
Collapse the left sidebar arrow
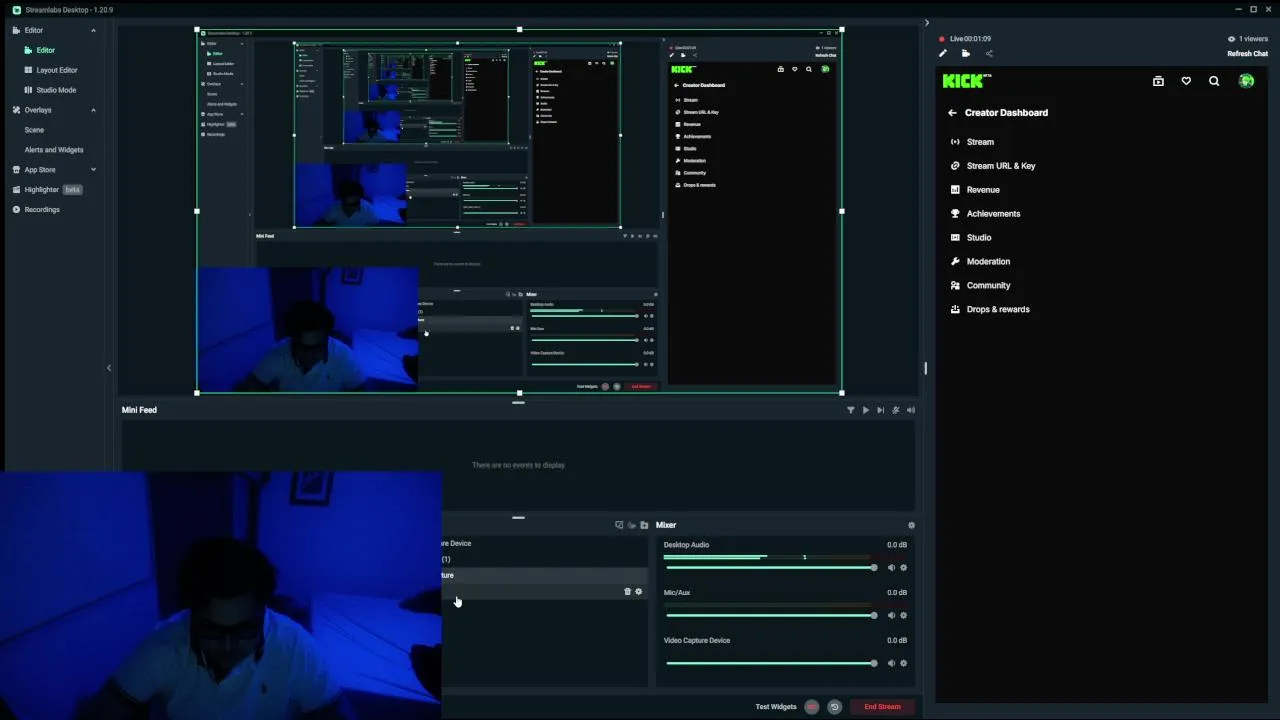pos(109,368)
